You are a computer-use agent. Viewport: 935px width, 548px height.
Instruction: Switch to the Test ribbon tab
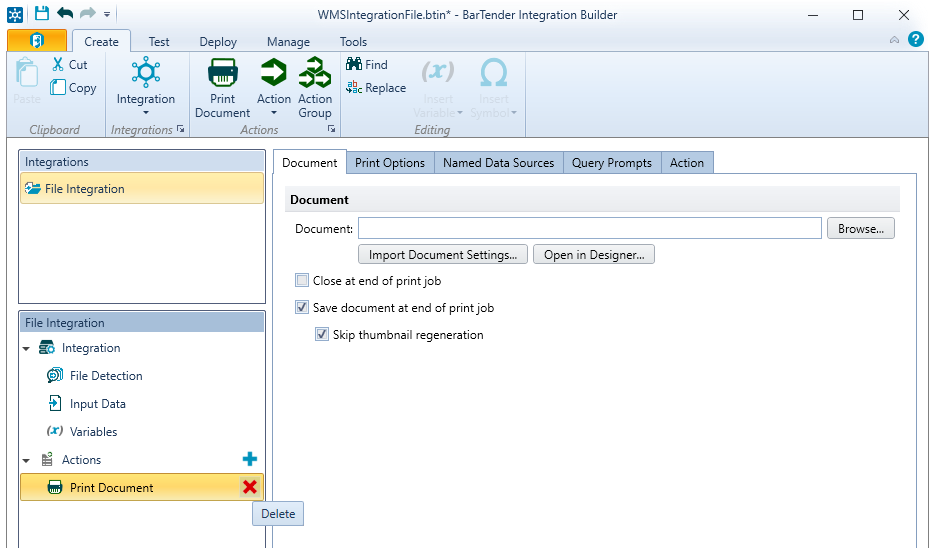tap(159, 42)
